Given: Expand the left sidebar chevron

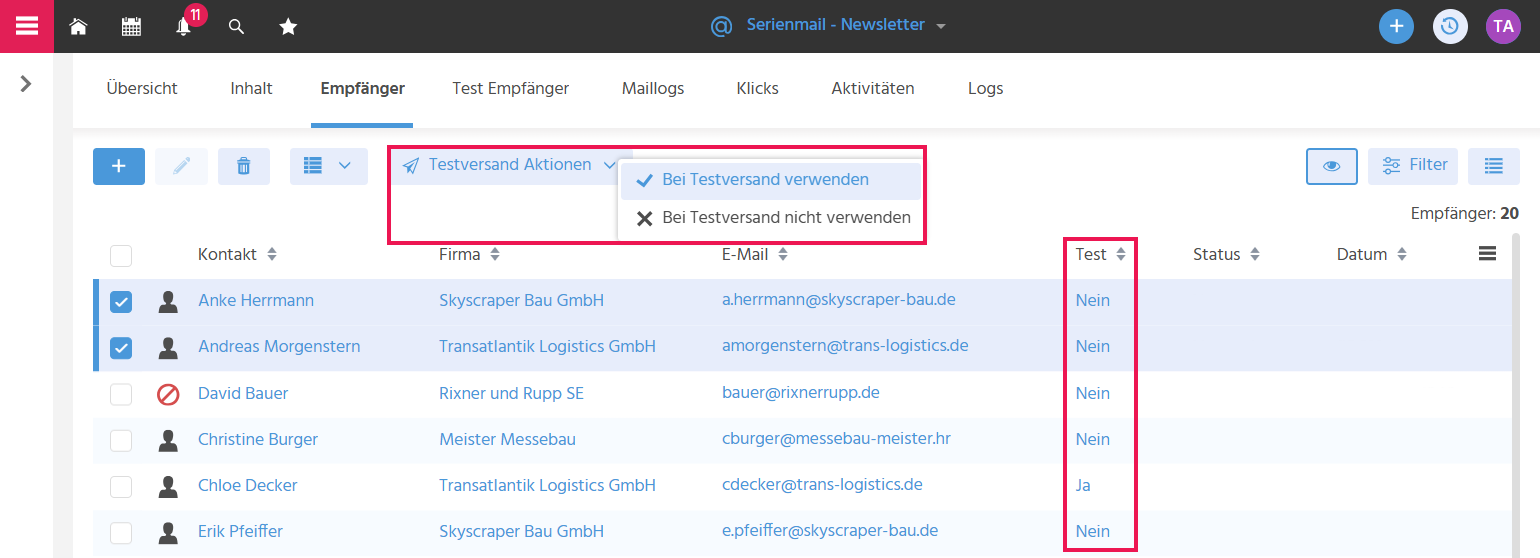Looking at the screenshot, I should point(26,84).
